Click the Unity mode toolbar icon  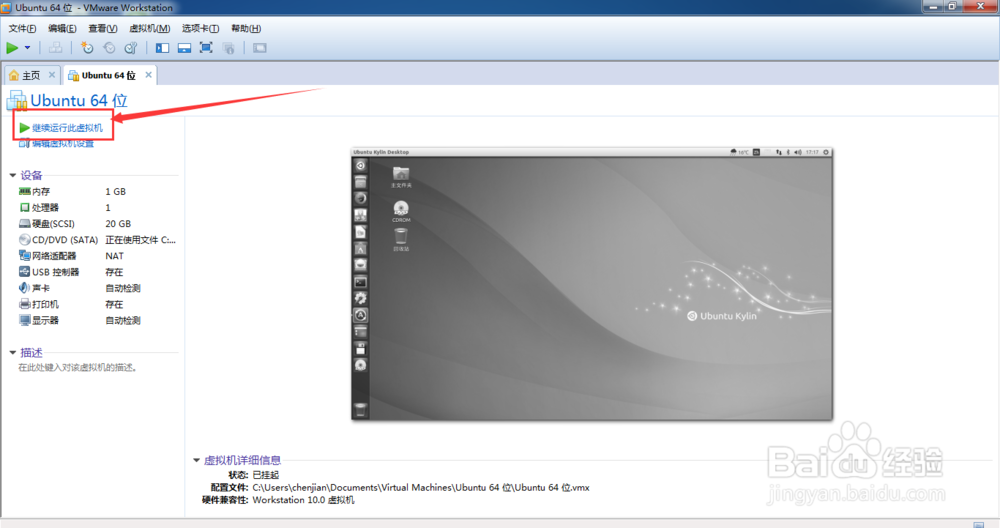[228, 48]
